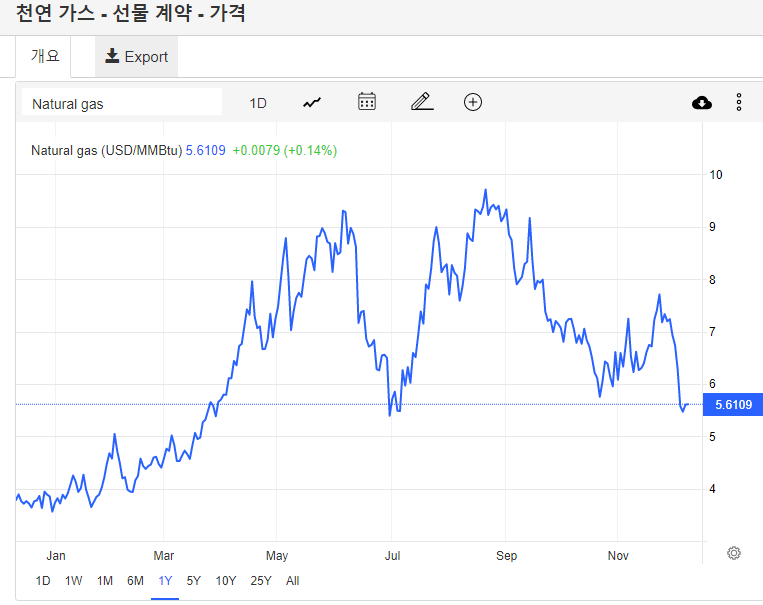Select the 5Y time range
The height and width of the screenshot is (605, 763).
pyautogui.click(x=194, y=581)
